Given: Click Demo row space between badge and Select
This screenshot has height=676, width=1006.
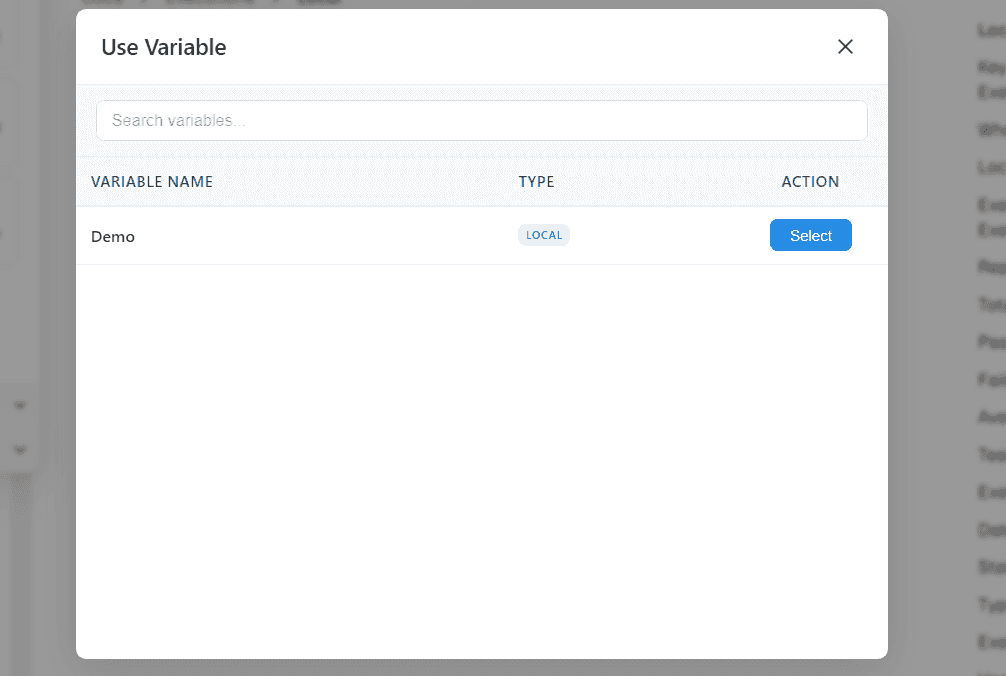Looking at the screenshot, I should click(x=670, y=237).
